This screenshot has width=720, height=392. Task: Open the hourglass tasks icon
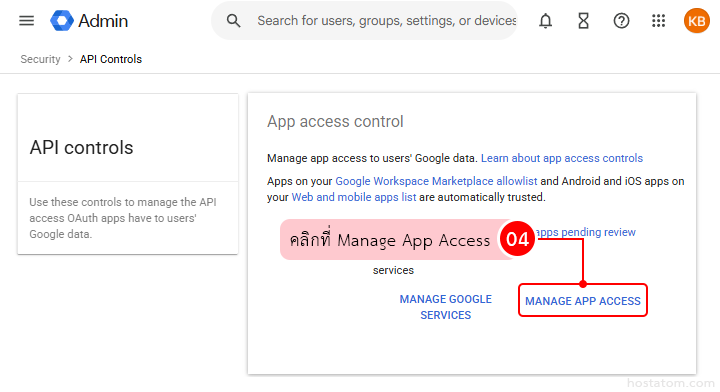tap(583, 21)
